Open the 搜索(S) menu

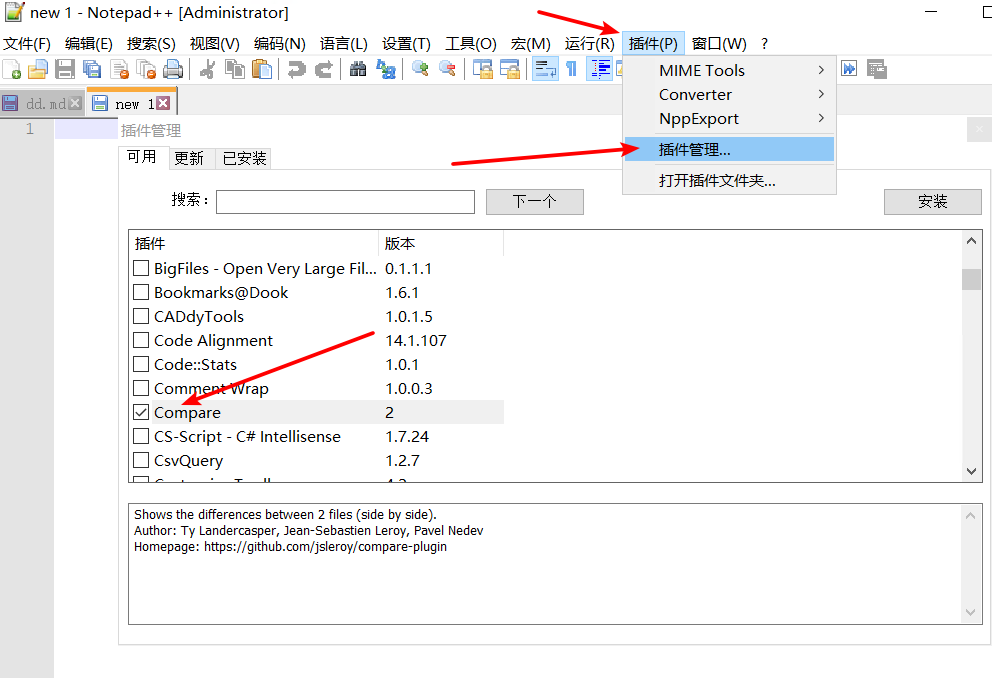pos(151,44)
